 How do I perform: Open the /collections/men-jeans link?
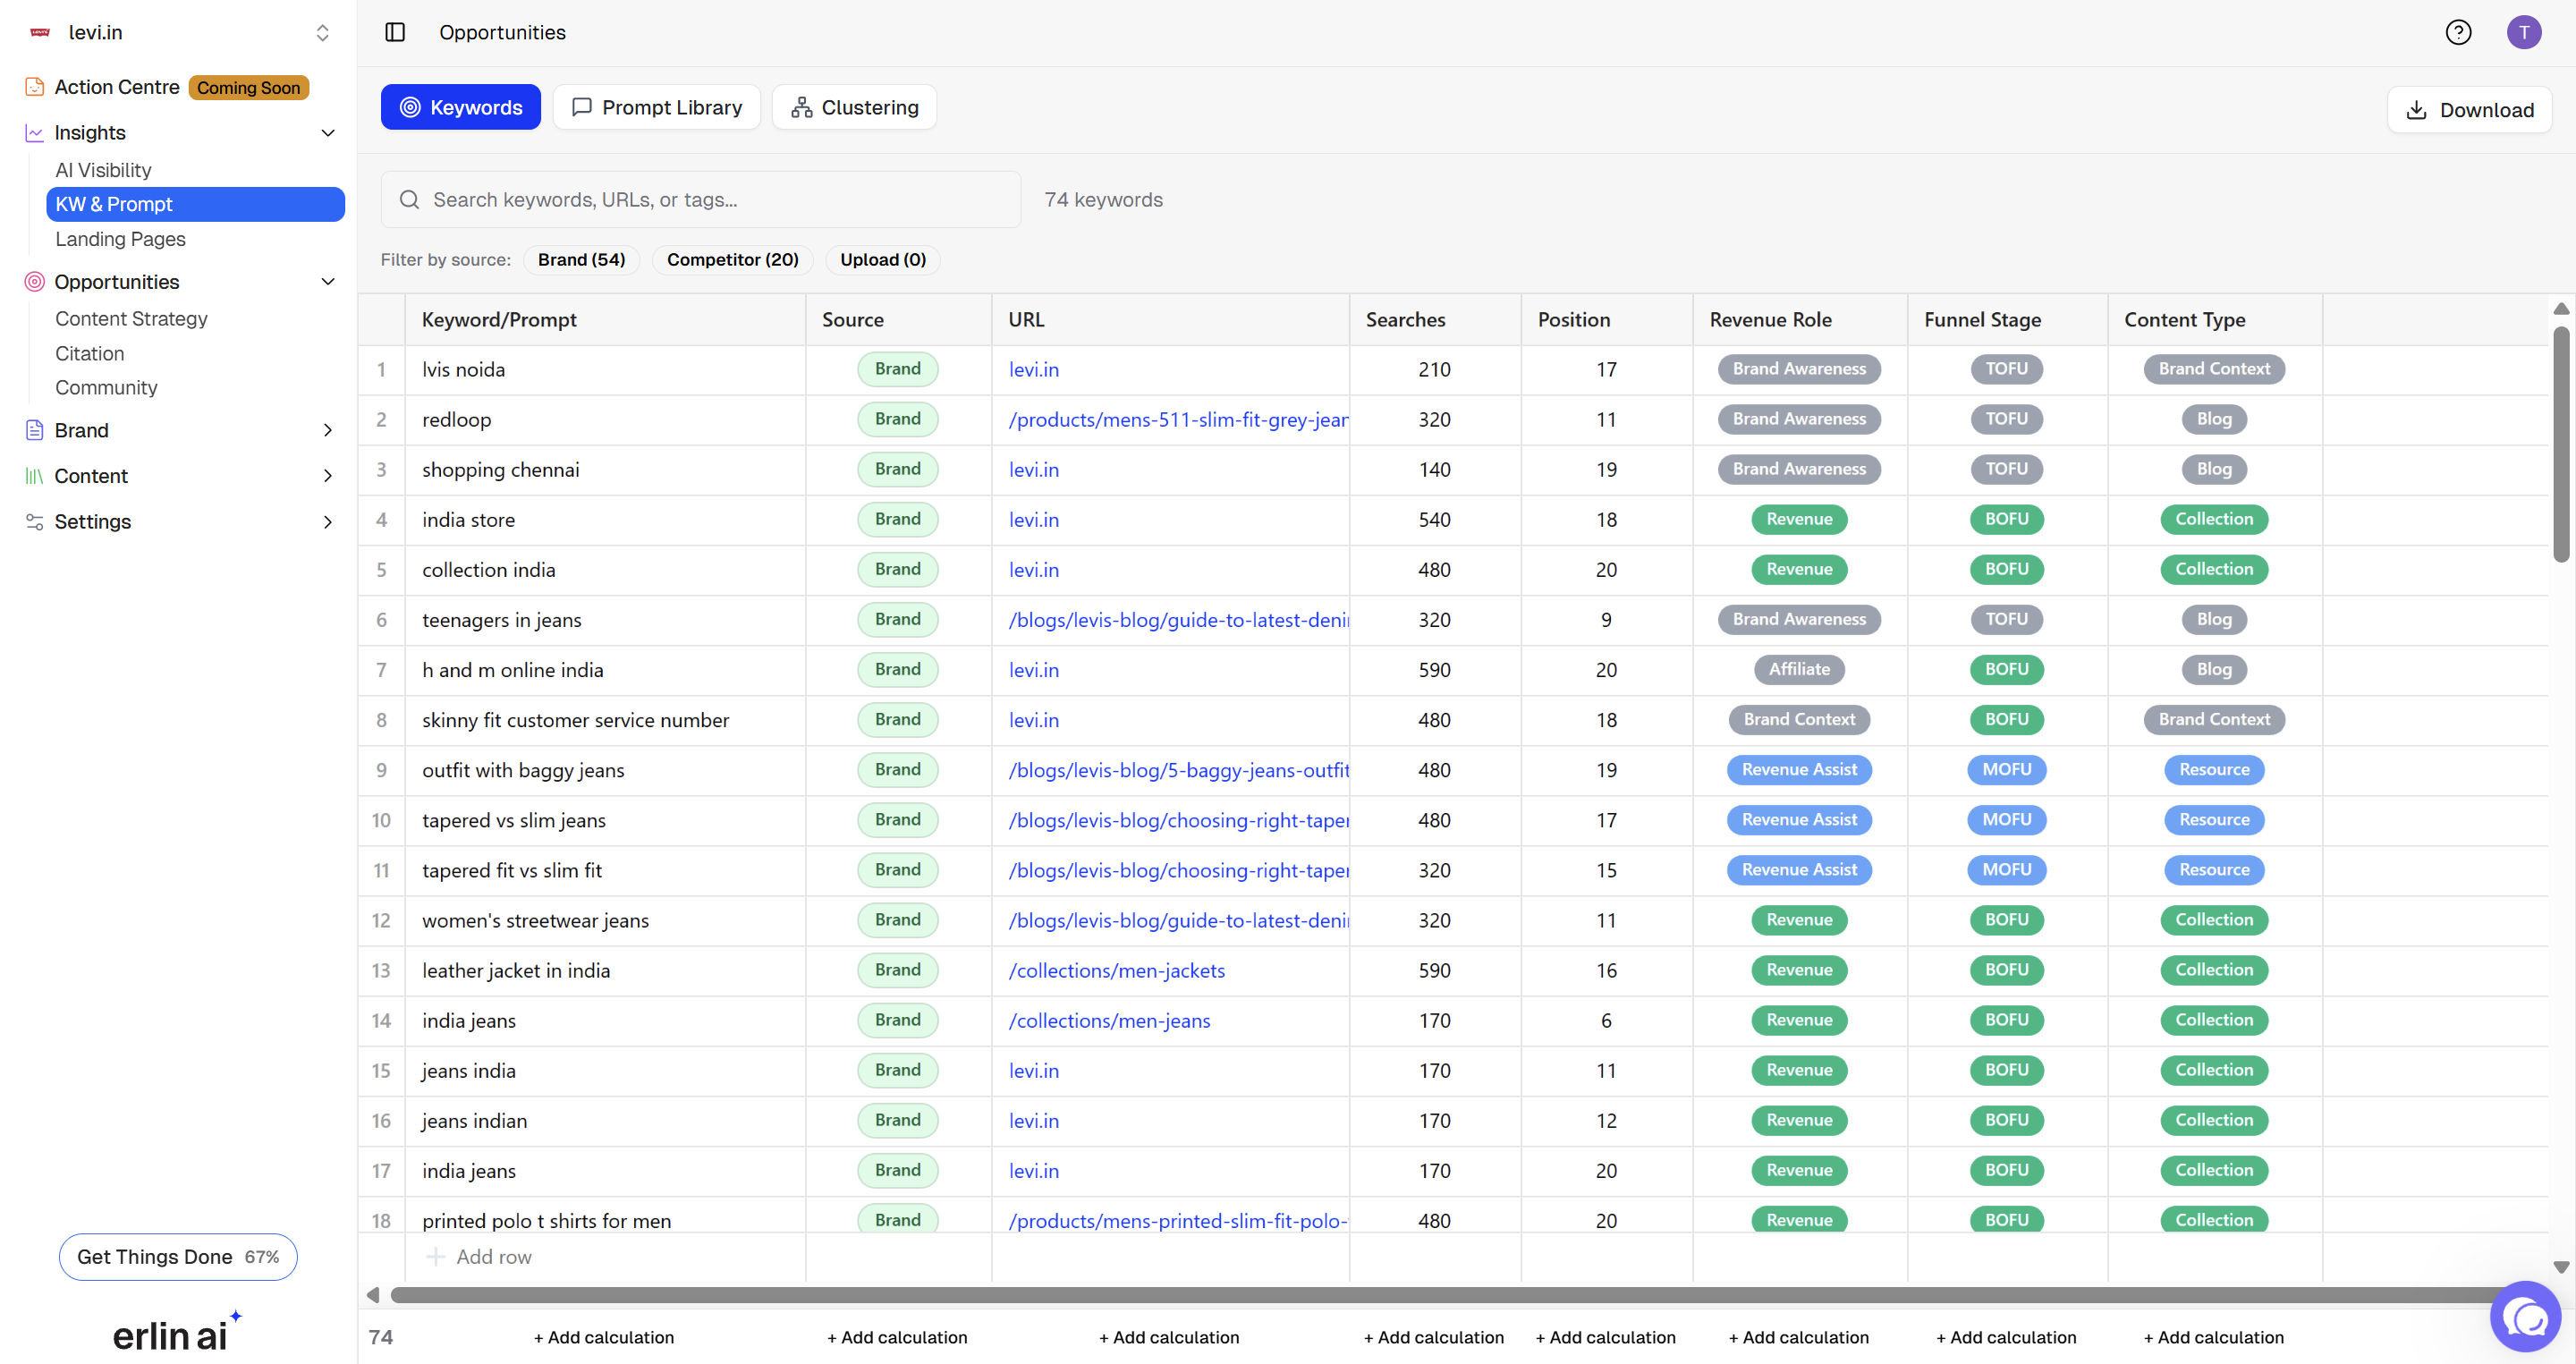1110,1020
